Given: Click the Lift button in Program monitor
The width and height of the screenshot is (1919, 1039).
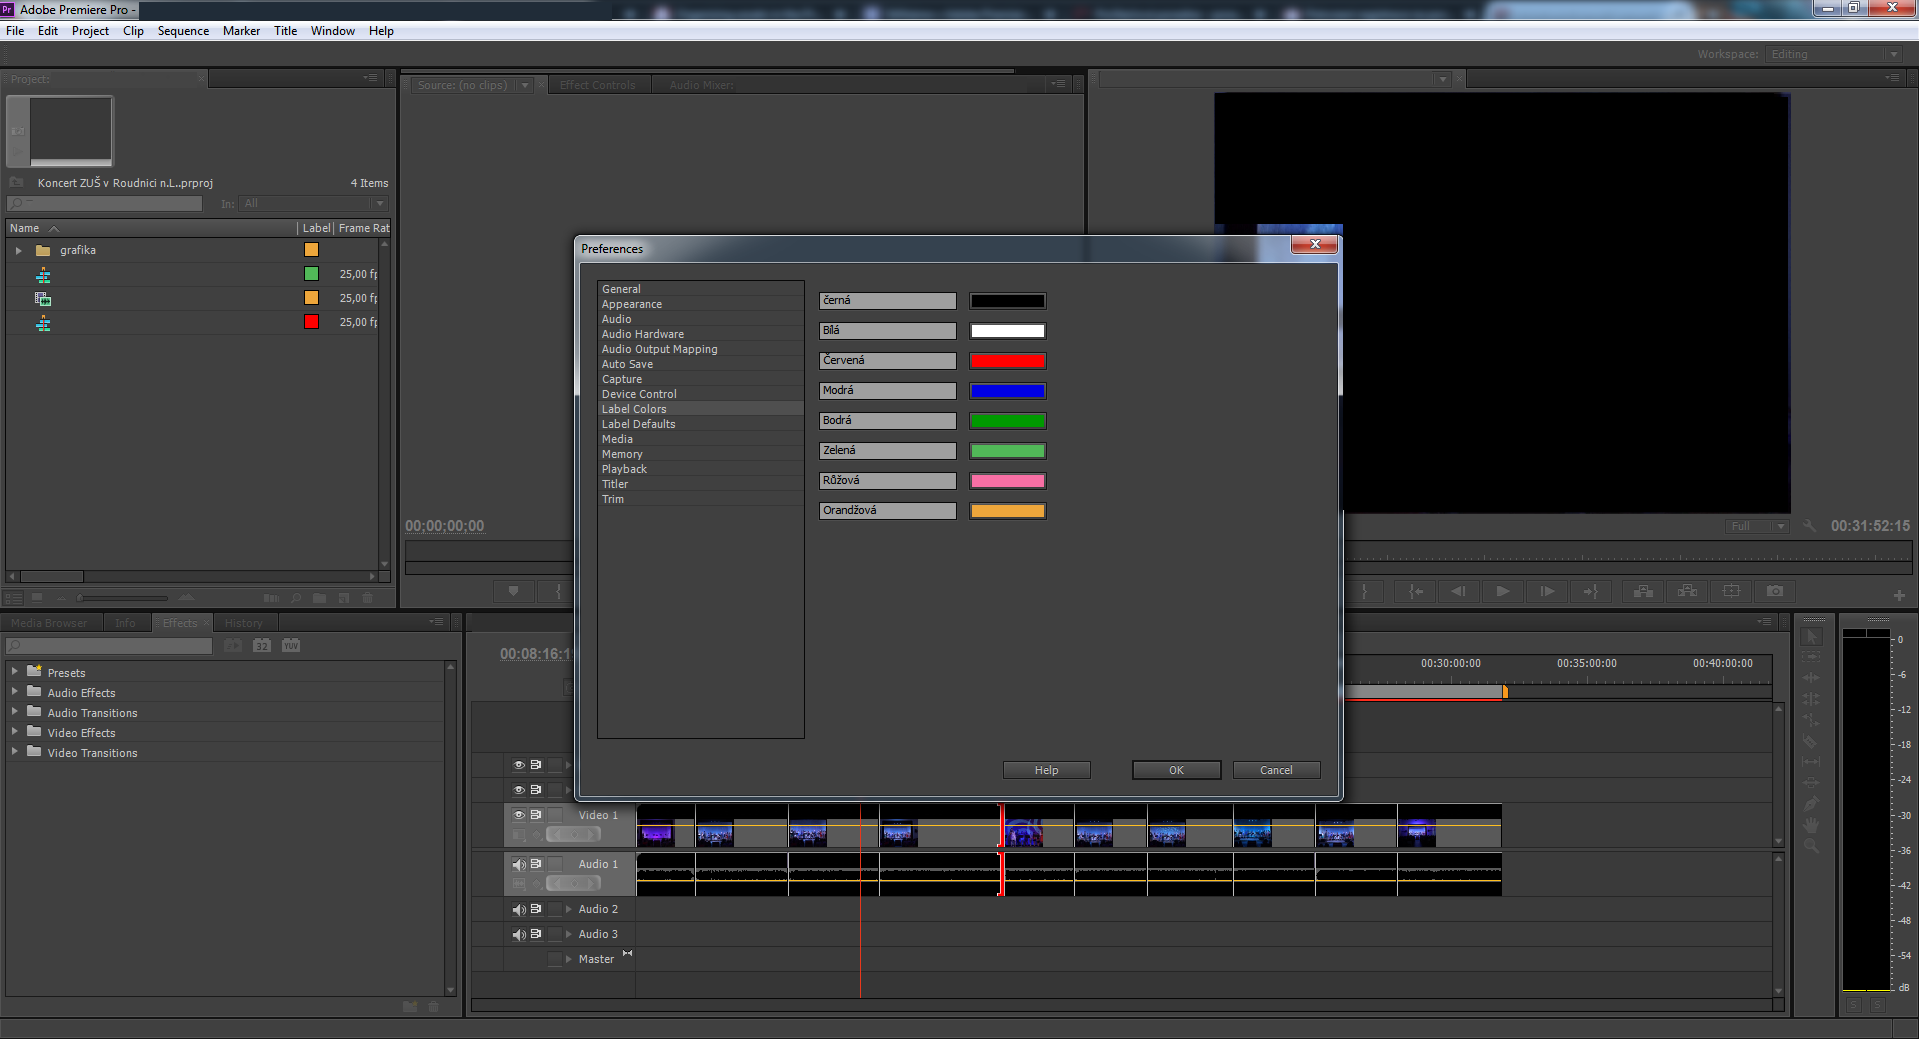Looking at the screenshot, I should pyautogui.click(x=1643, y=591).
